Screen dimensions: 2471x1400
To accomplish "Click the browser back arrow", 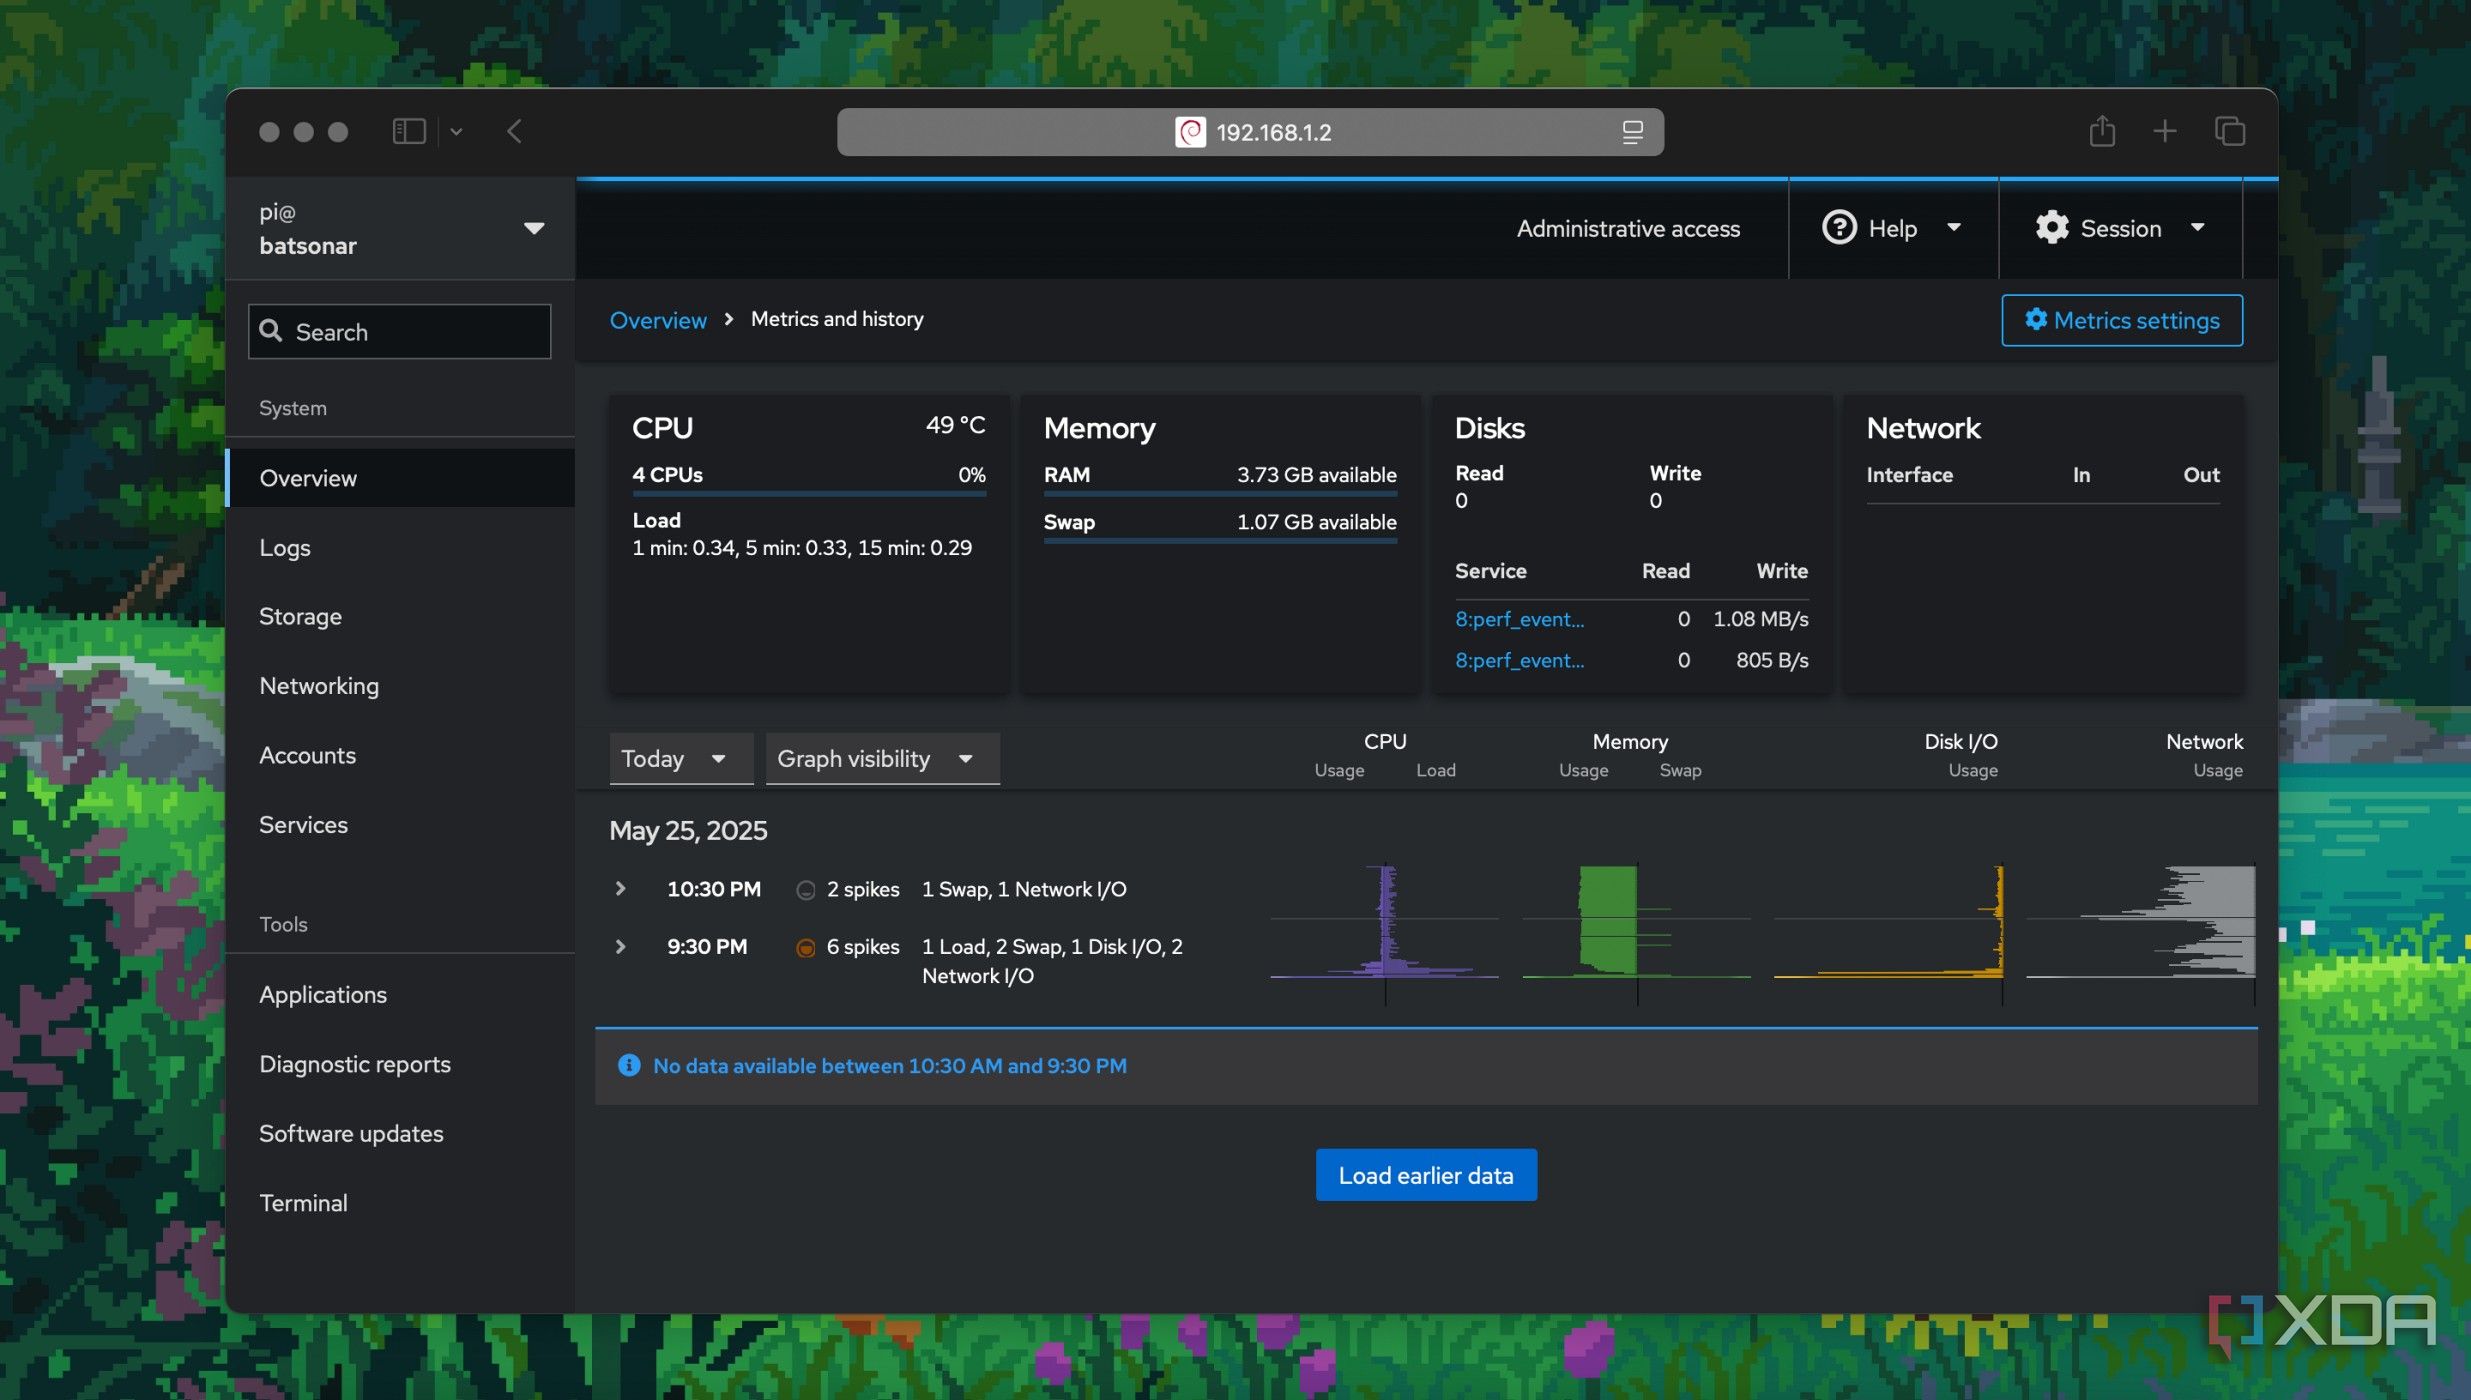I will 514,131.
